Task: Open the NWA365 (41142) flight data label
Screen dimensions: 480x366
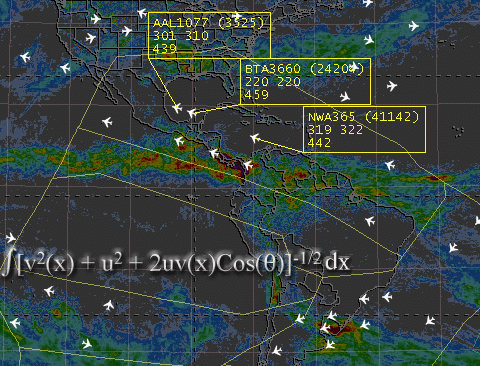Action: point(364,129)
